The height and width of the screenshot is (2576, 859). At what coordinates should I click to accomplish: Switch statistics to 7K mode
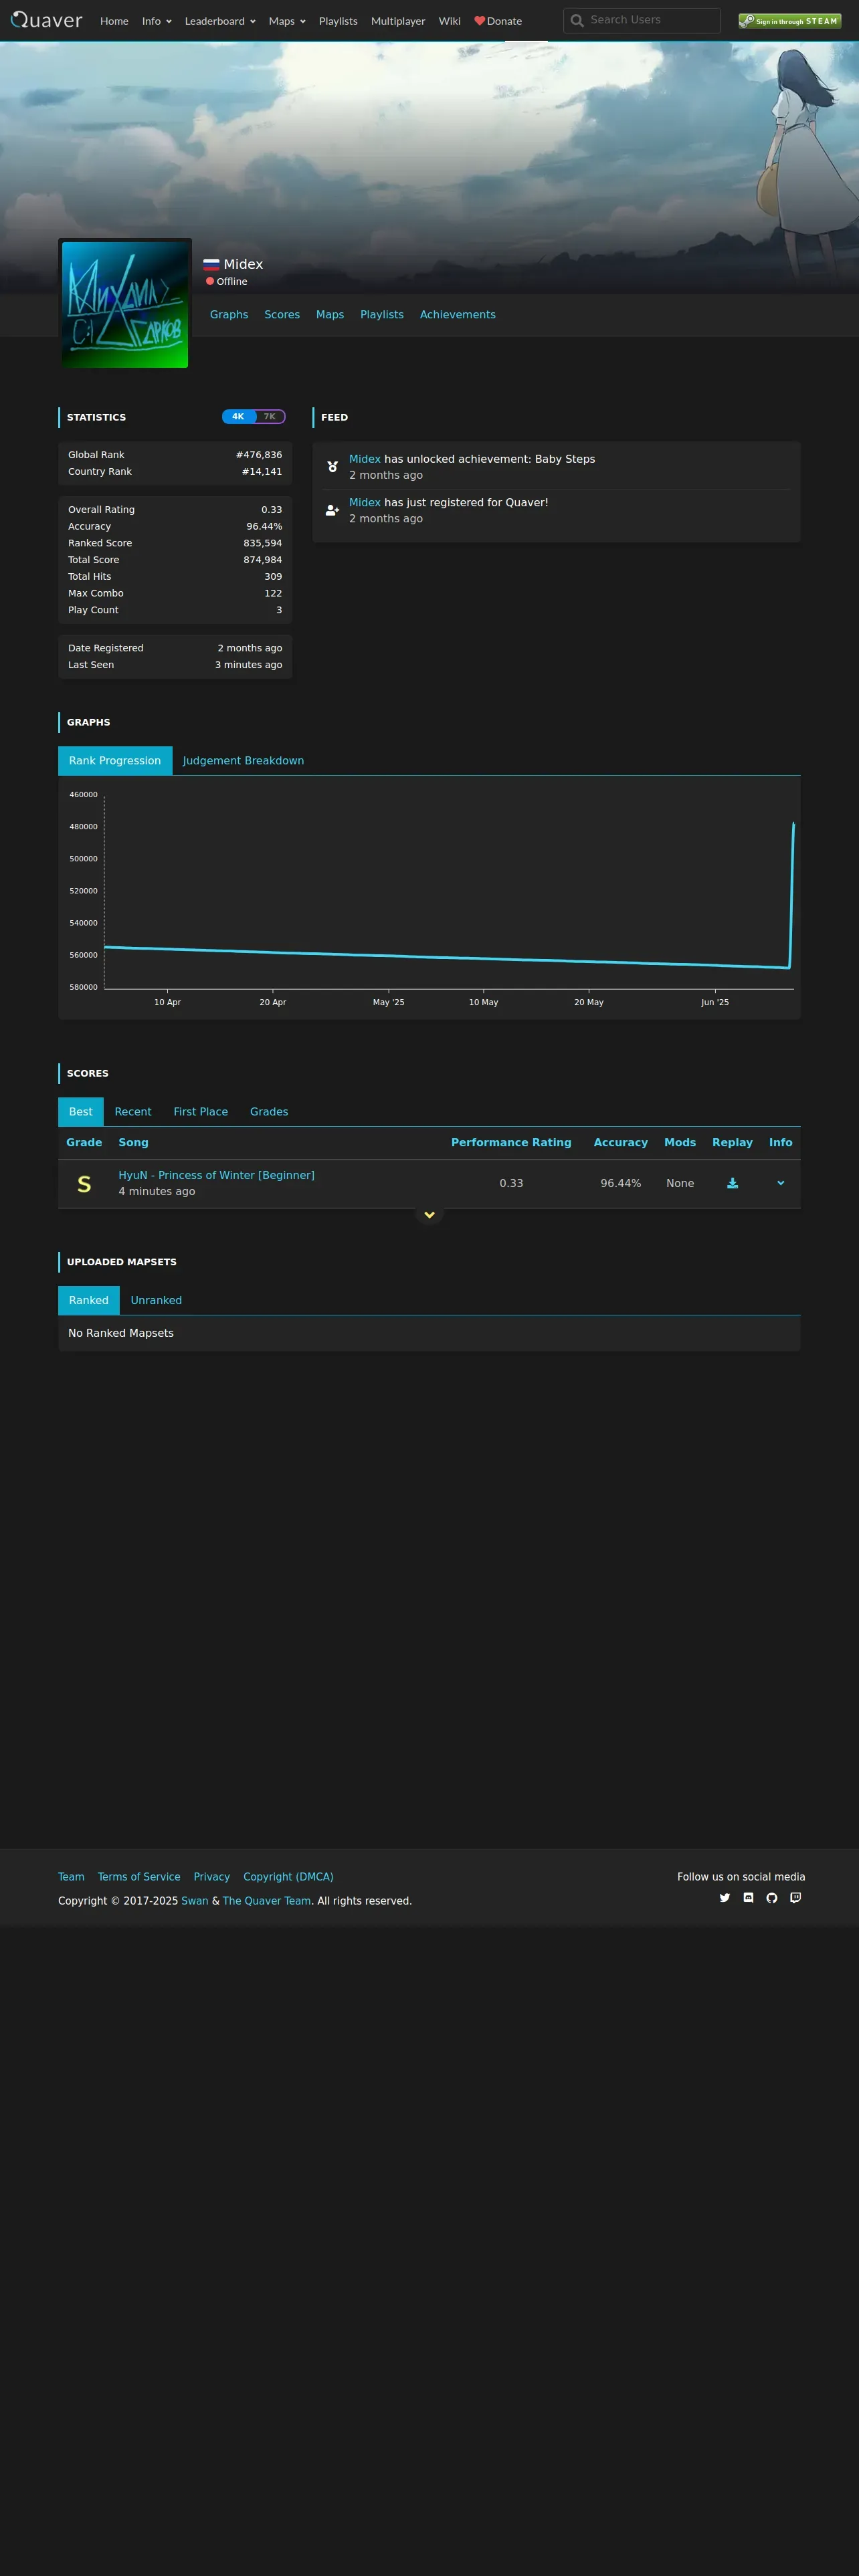[x=270, y=417]
